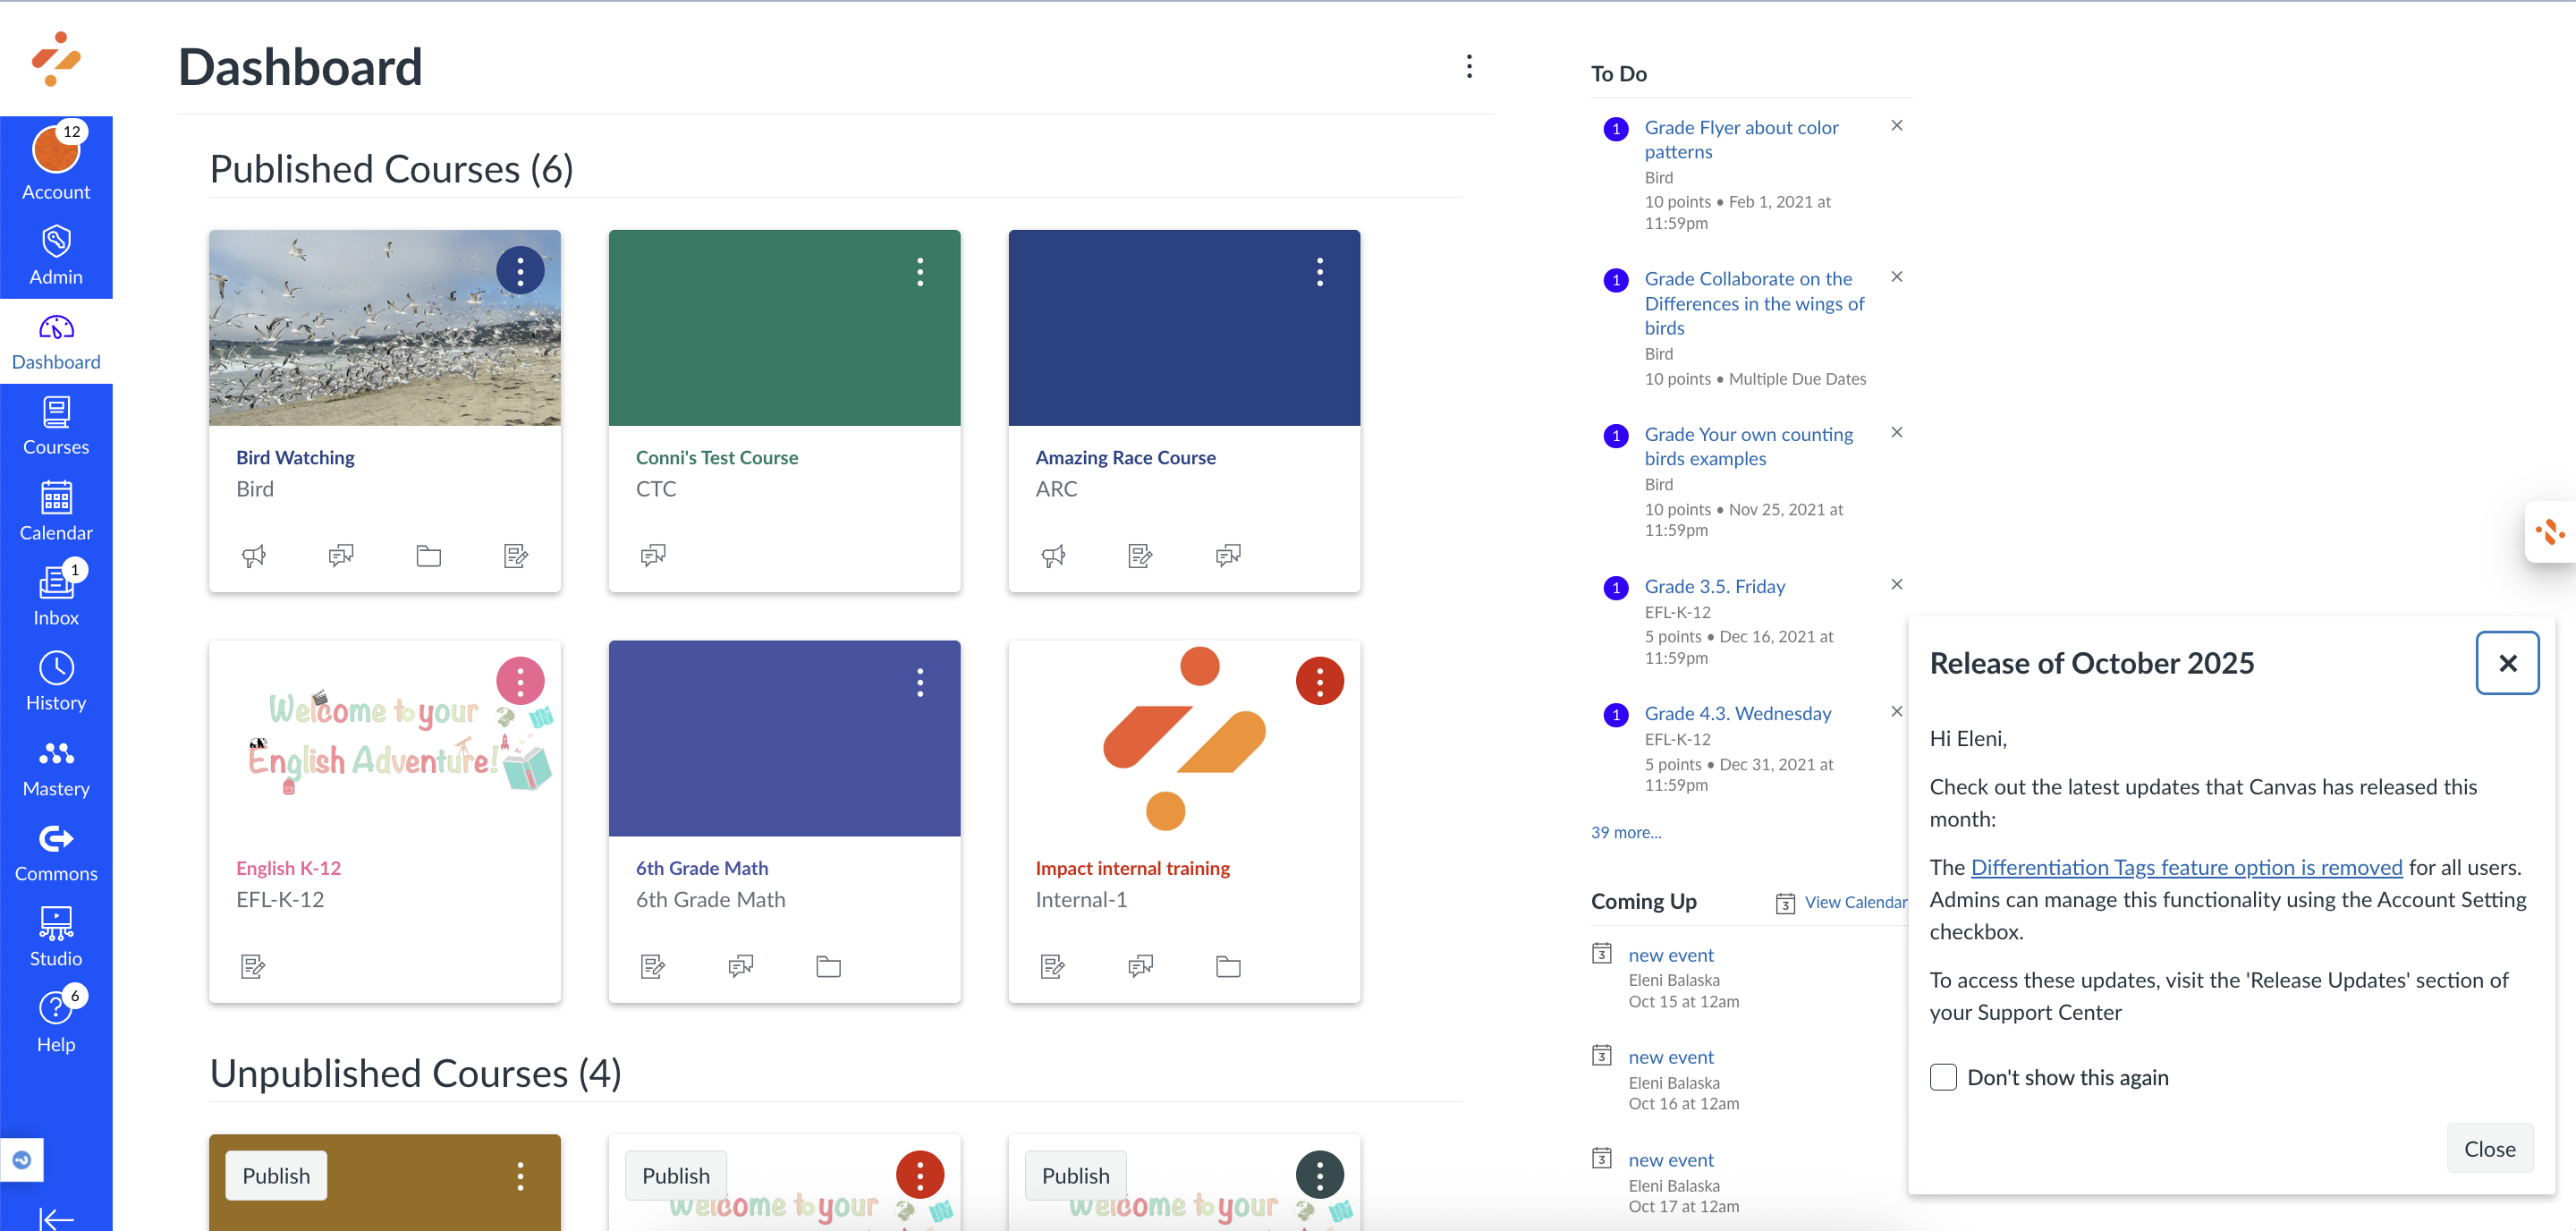Click the Bird Watching announcements megaphone icon

click(x=254, y=556)
